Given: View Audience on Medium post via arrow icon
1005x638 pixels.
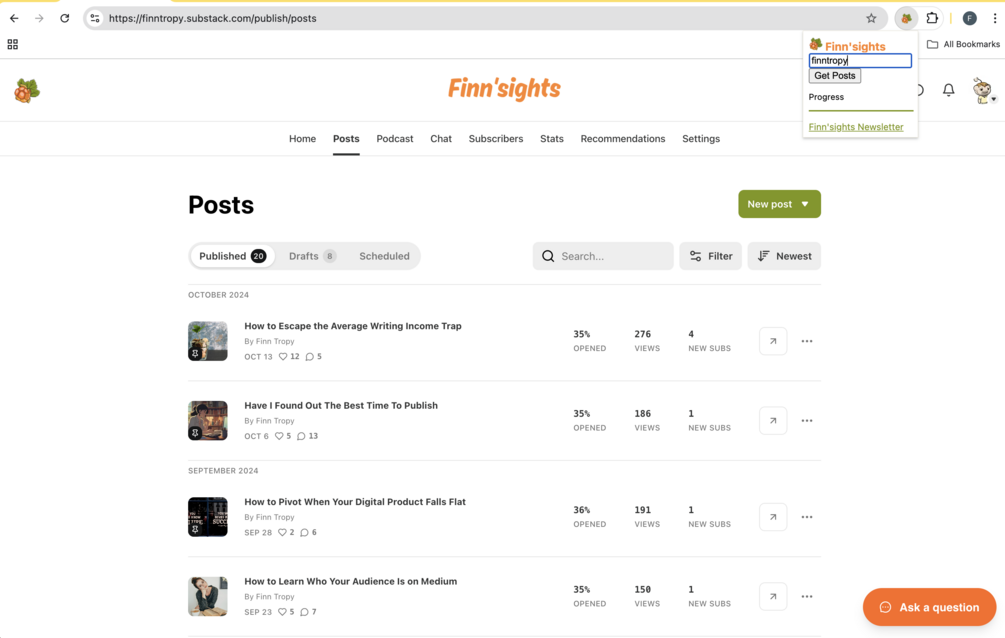Looking at the screenshot, I should coord(773,596).
